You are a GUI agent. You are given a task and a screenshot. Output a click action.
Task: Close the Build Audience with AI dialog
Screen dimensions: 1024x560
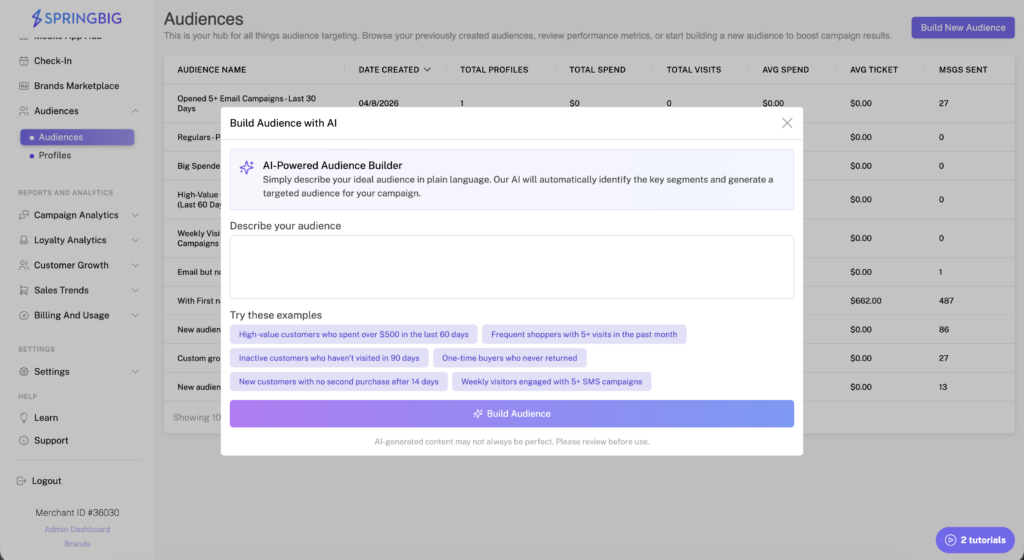point(787,123)
